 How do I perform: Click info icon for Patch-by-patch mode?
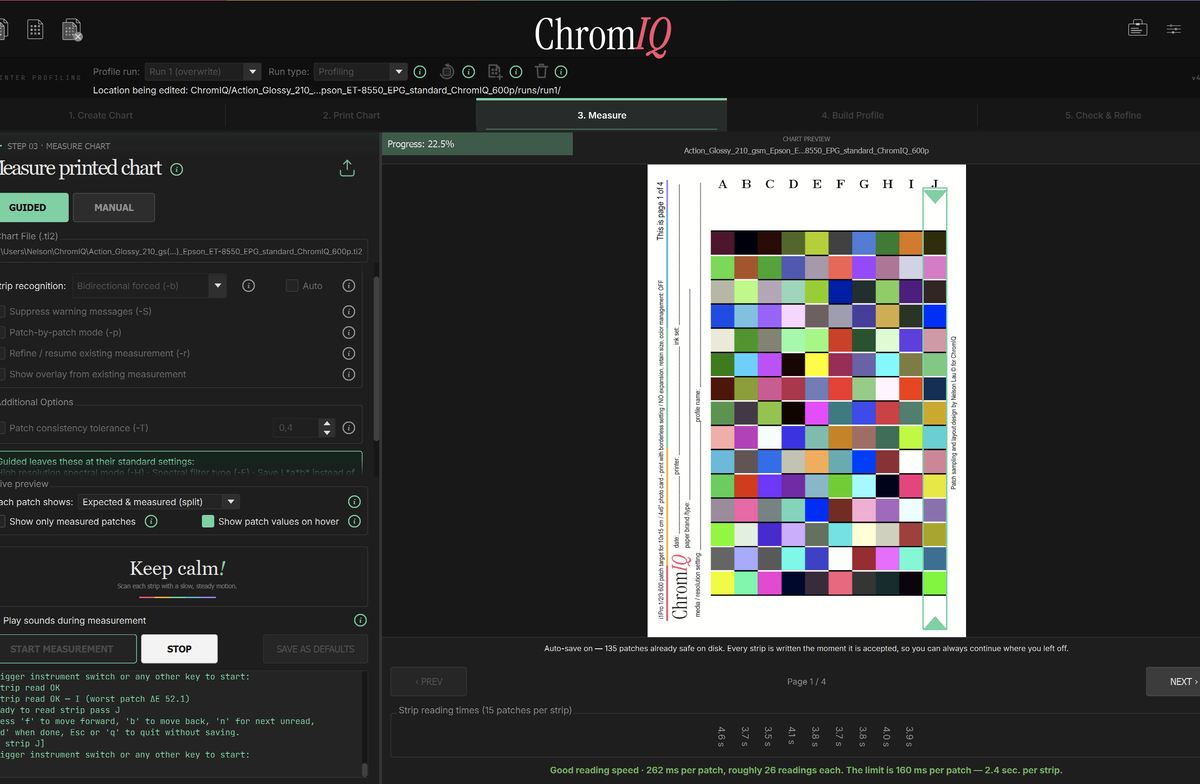coord(349,332)
